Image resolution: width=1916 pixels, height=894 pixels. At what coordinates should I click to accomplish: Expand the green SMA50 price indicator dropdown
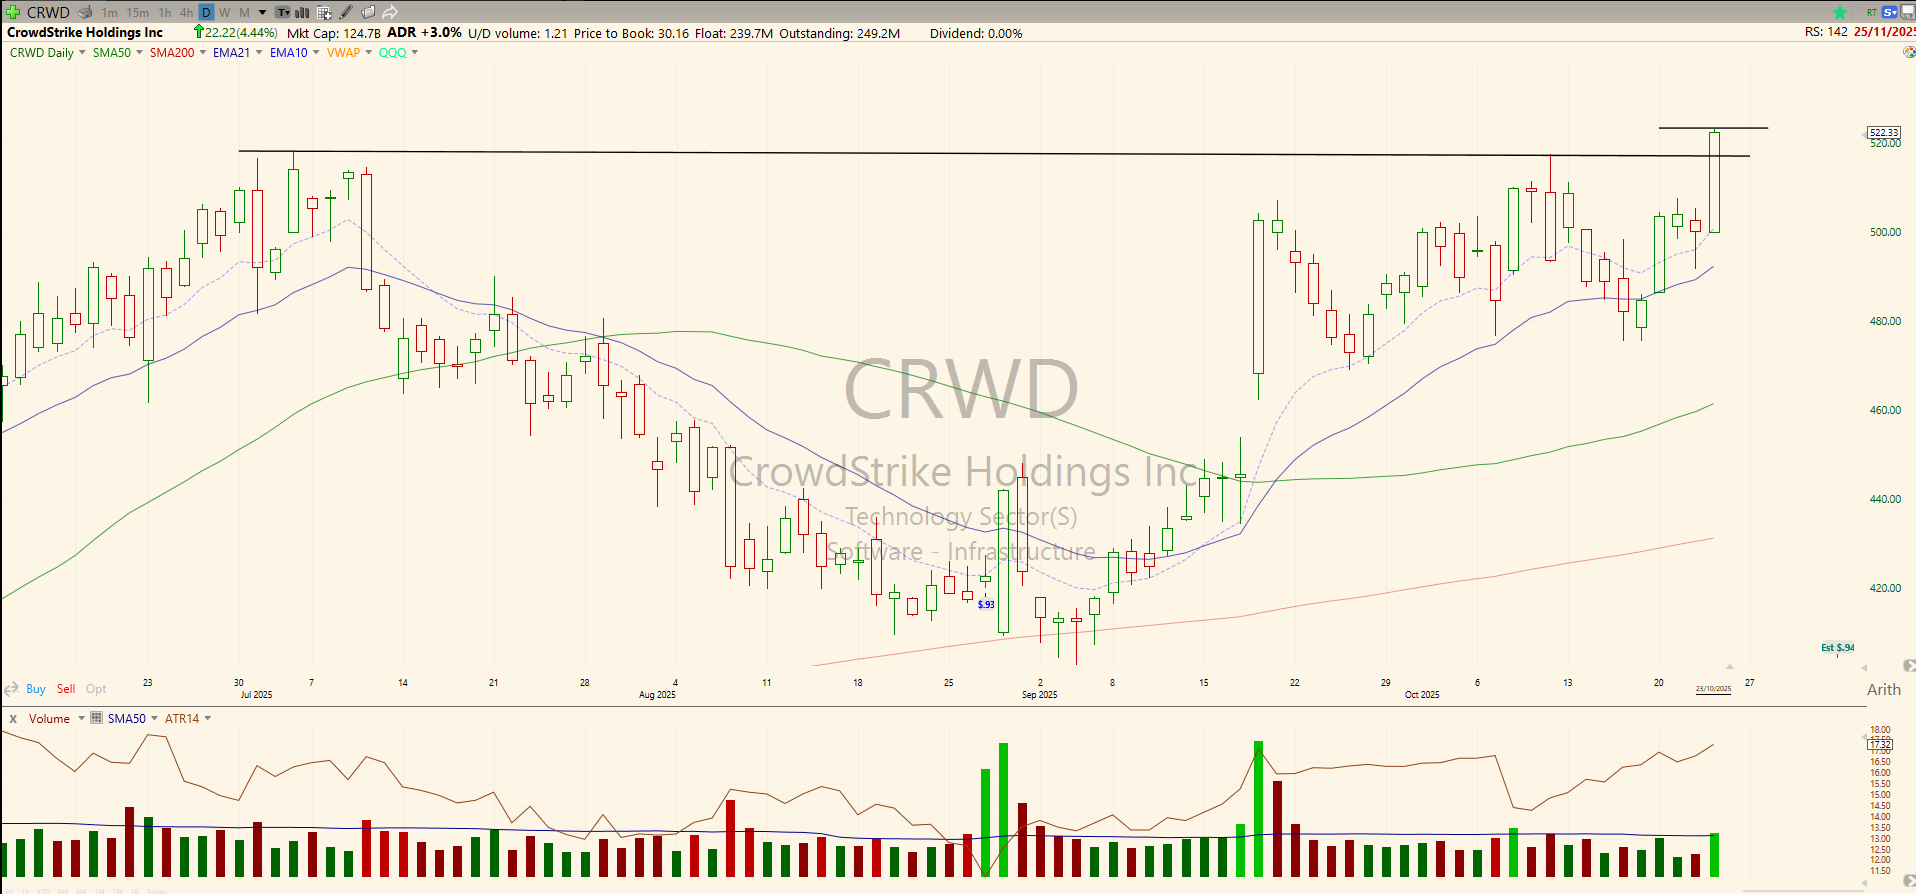pos(139,53)
